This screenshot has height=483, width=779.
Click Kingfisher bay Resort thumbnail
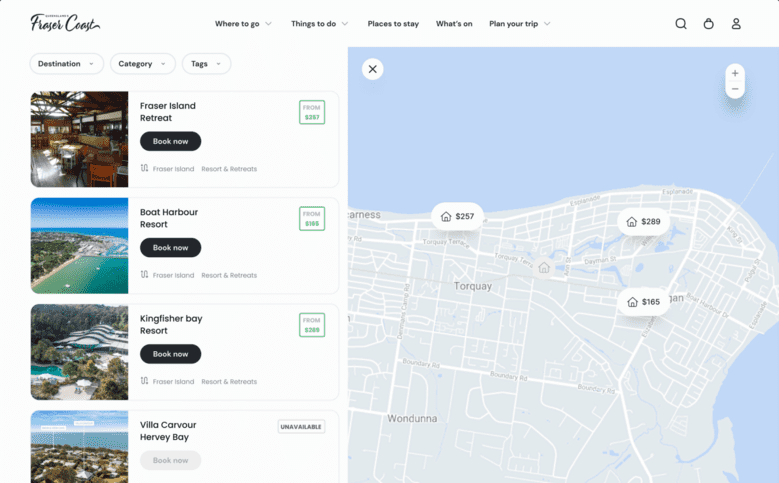tap(79, 352)
